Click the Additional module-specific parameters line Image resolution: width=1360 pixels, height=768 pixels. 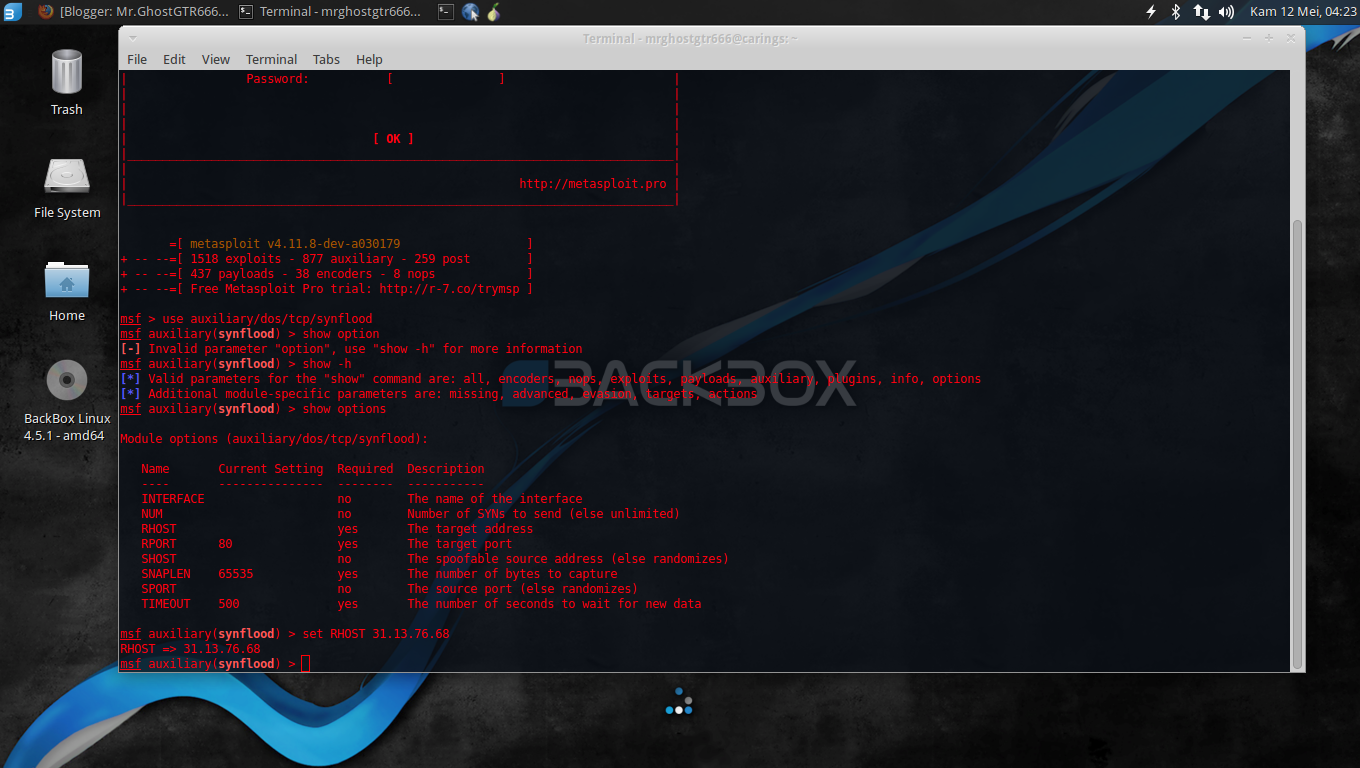point(439,394)
